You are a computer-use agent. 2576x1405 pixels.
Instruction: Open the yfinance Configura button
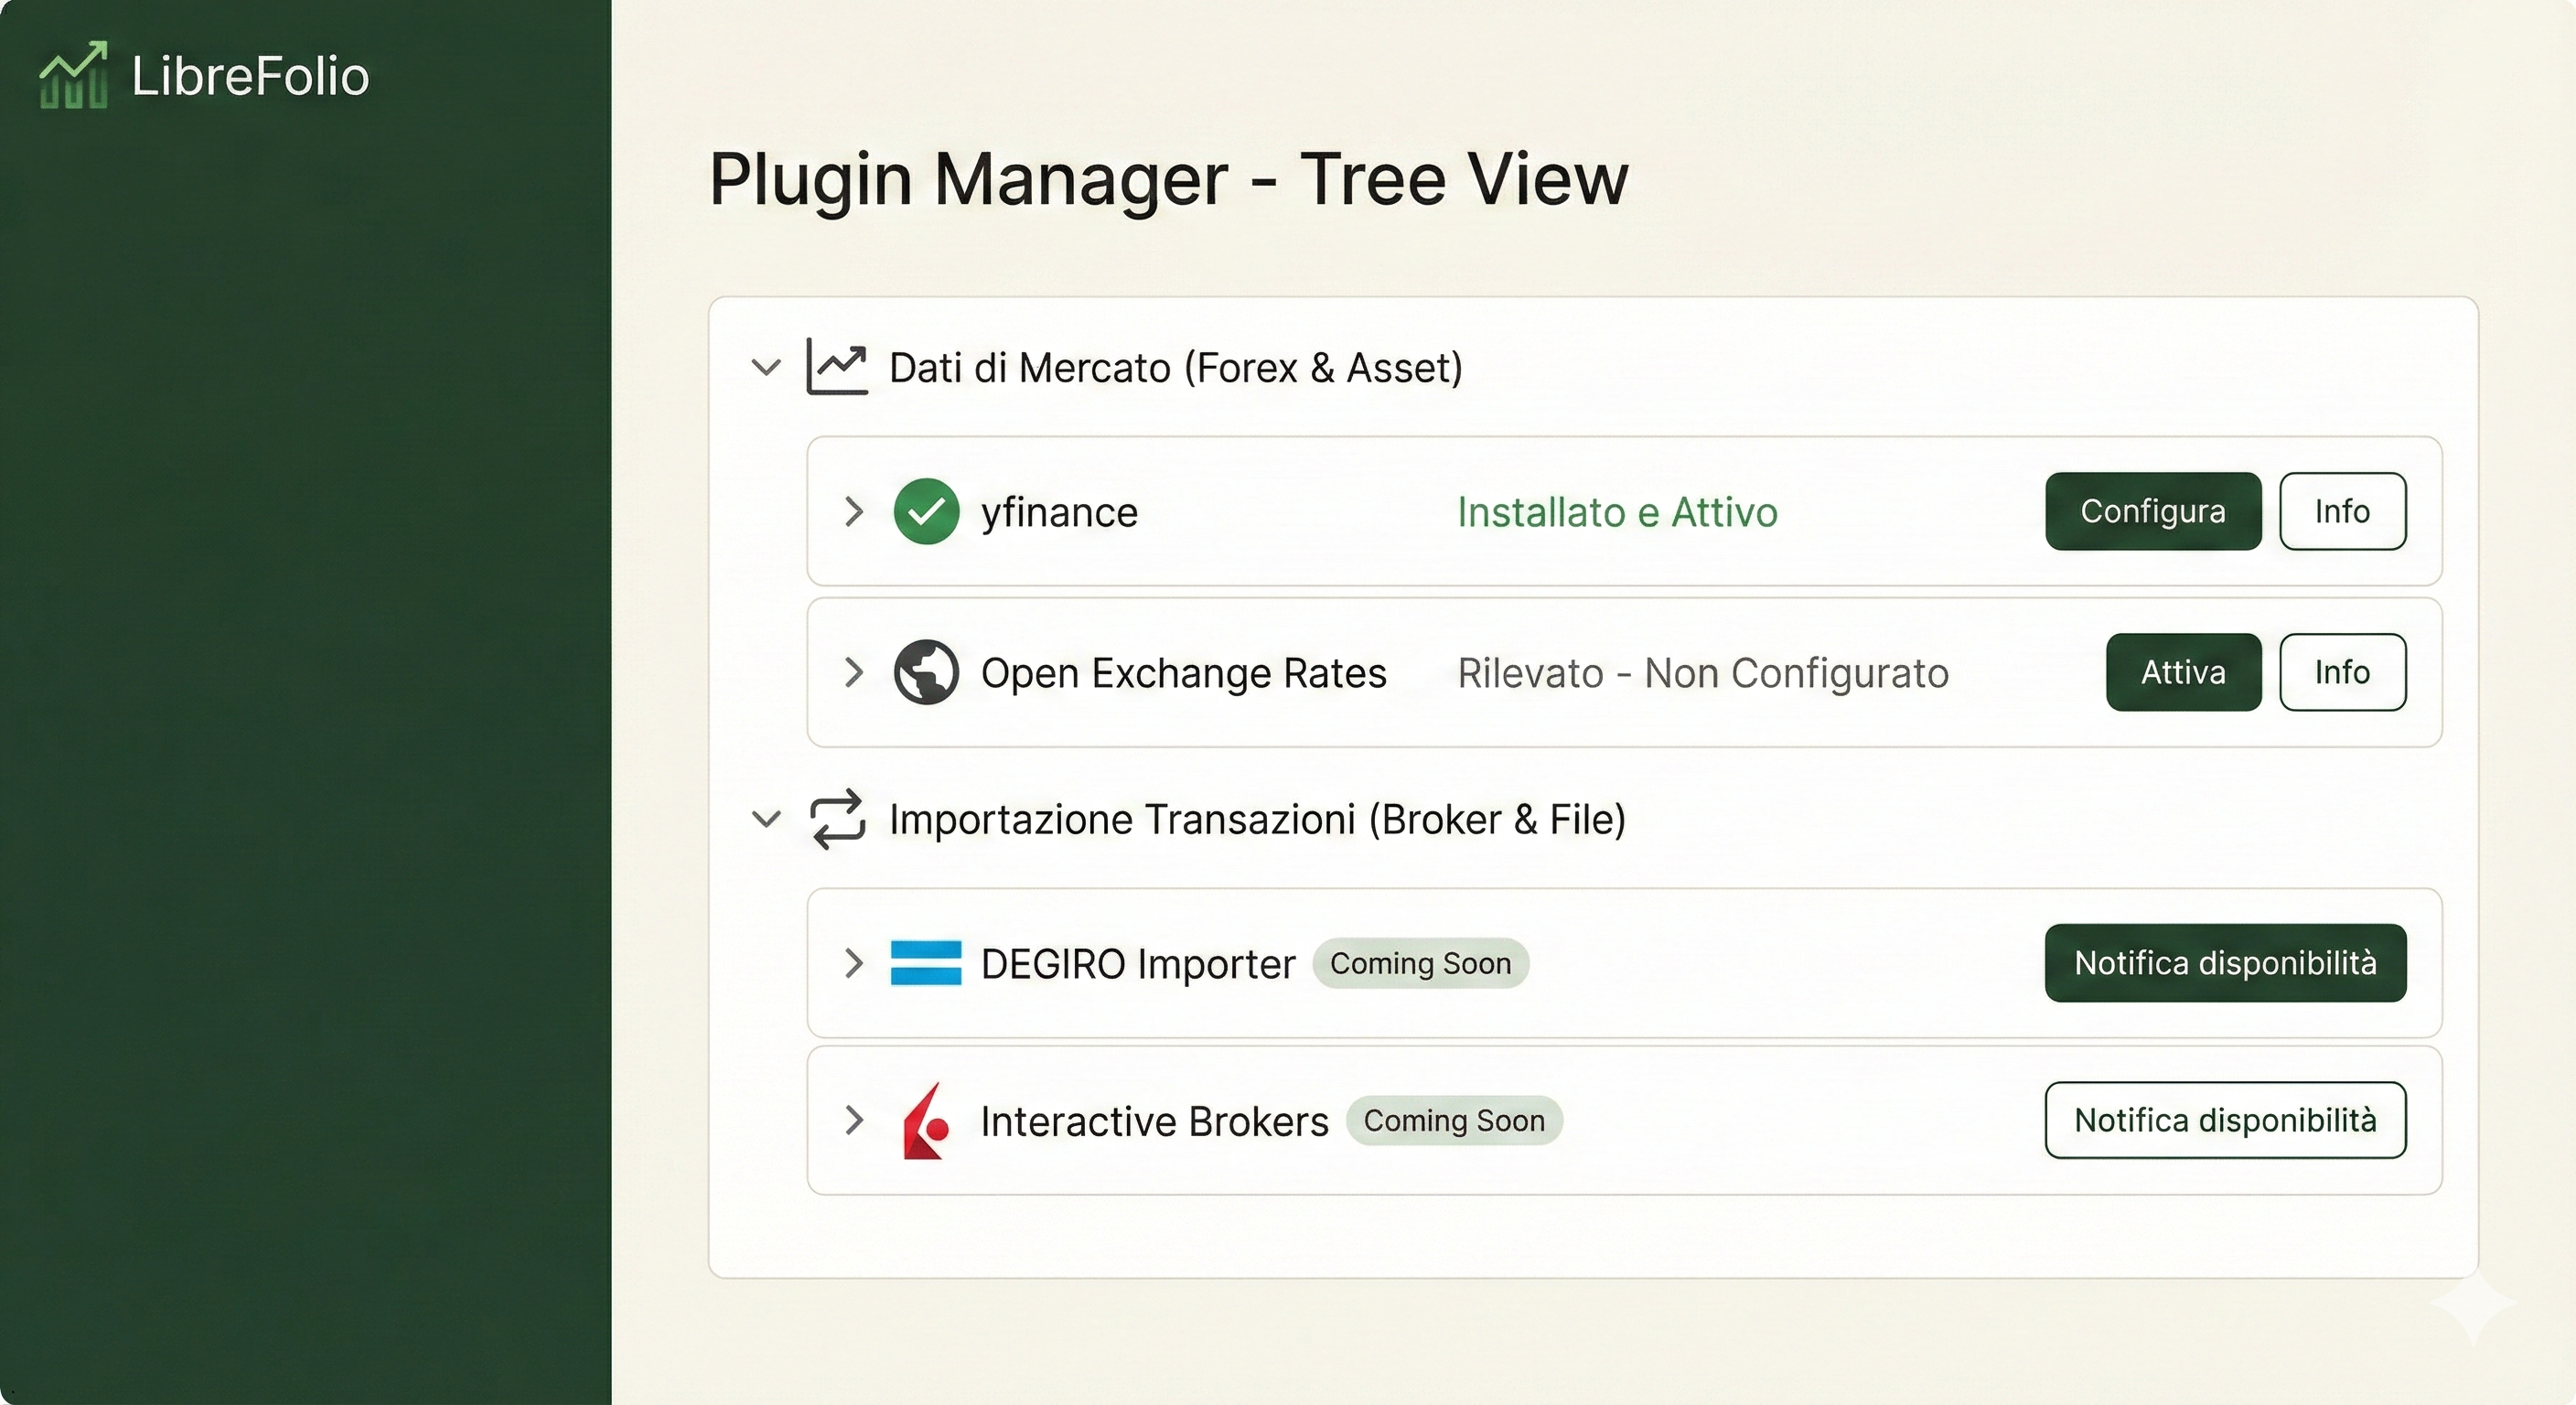[2153, 511]
